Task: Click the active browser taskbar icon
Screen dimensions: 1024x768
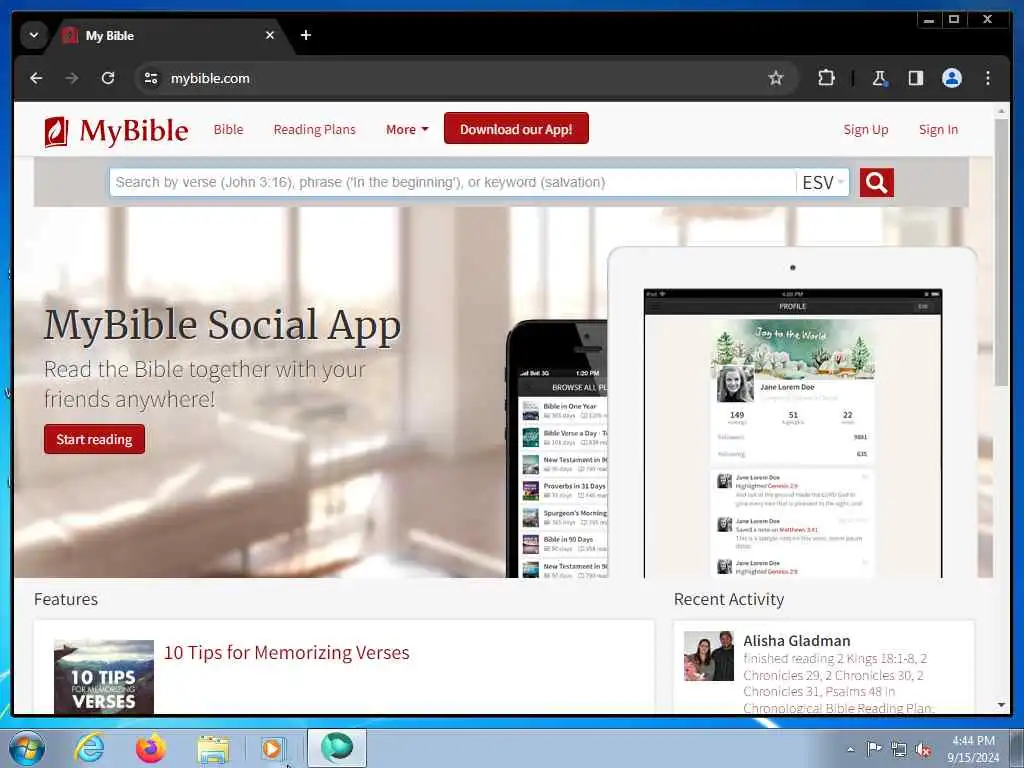Action: tap(336, 748)
